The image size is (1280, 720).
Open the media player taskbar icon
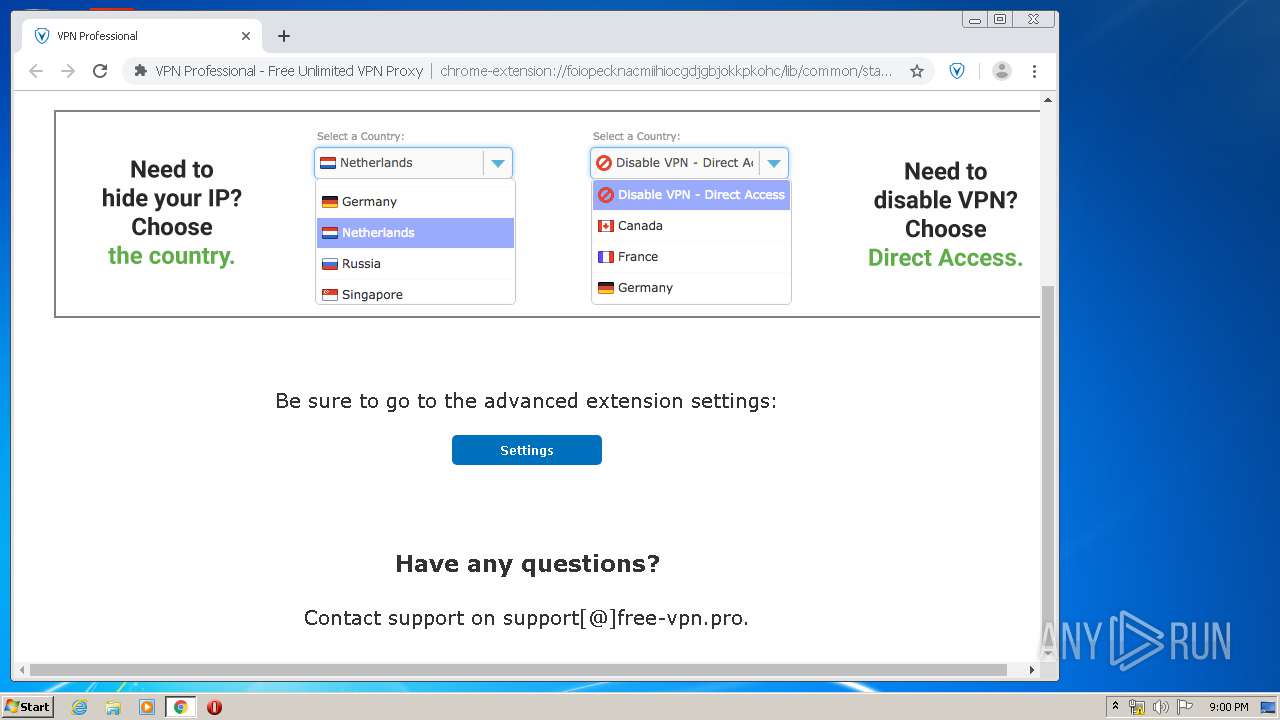coord(147,707)
